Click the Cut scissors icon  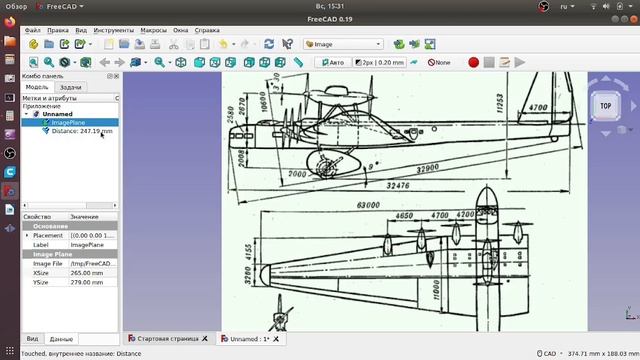coord(174,44)
